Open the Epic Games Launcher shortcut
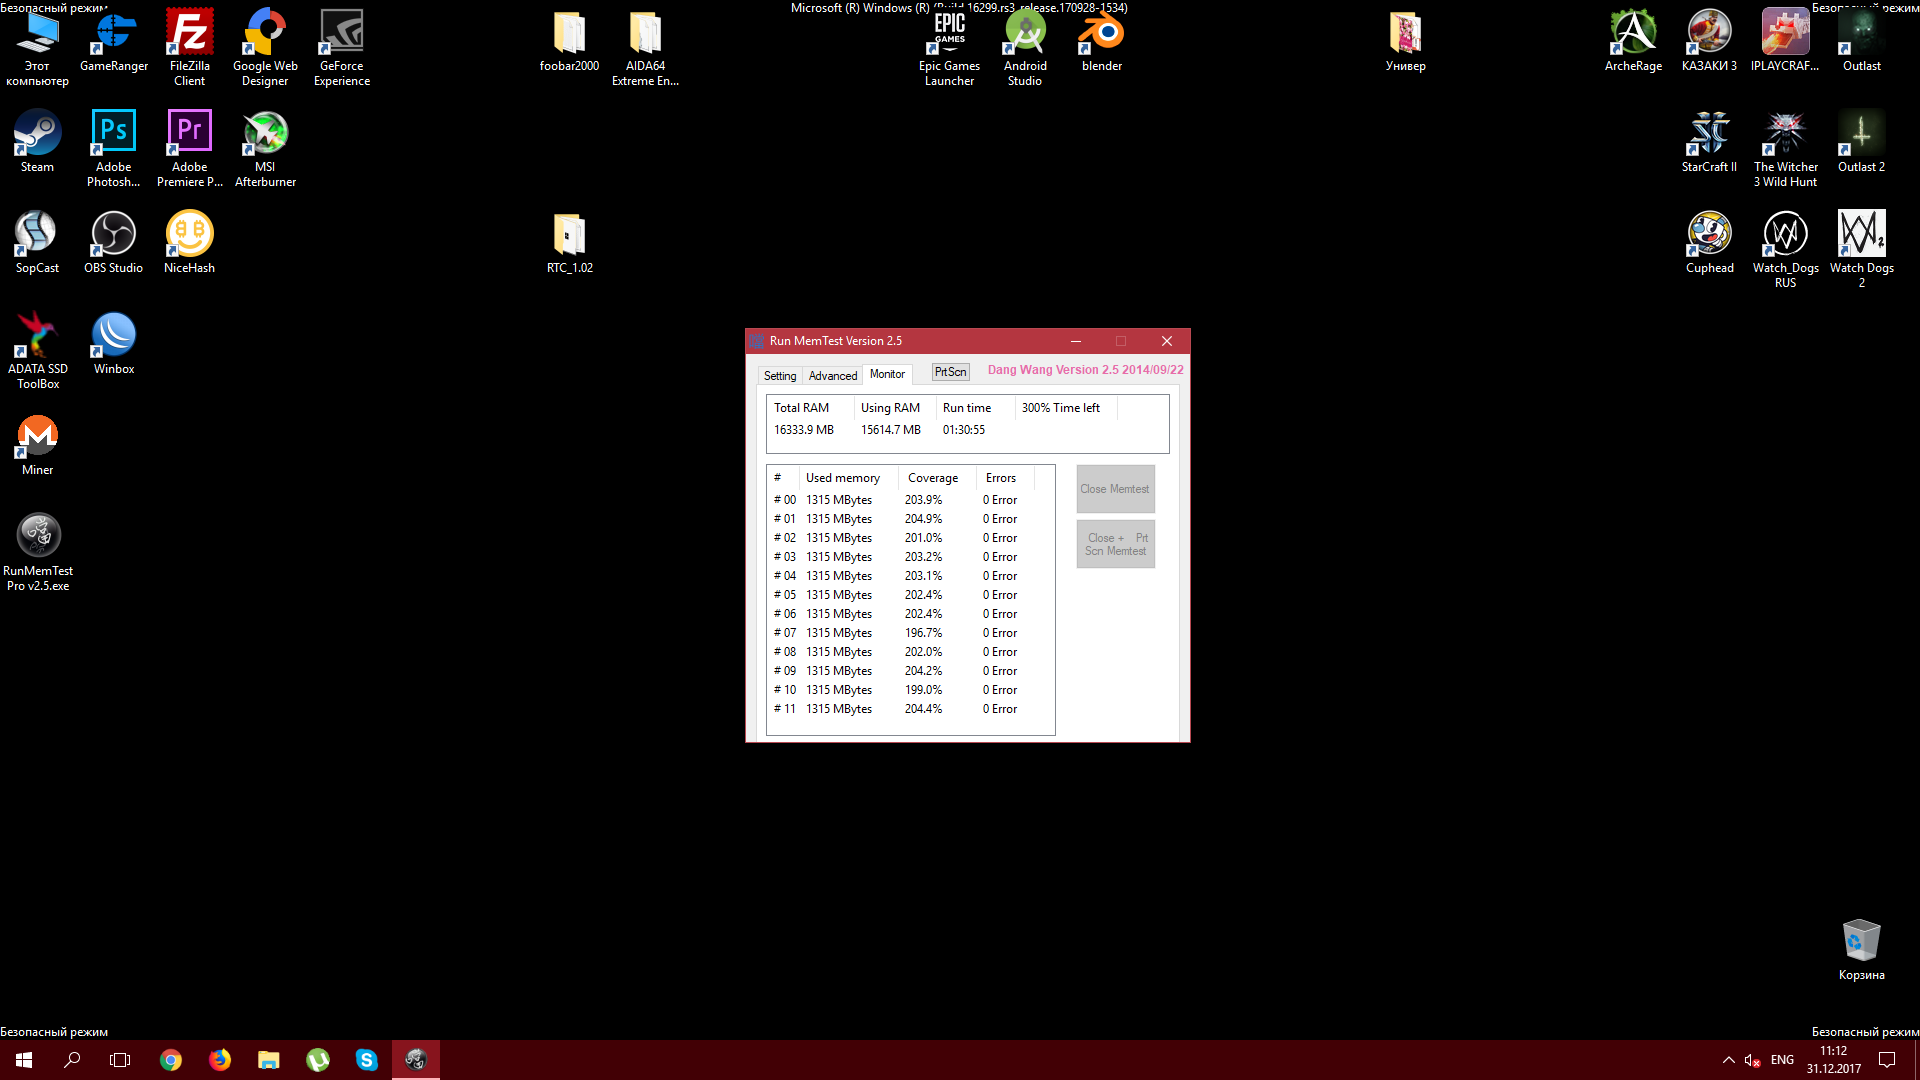This screenshot has height=1080, width=1920. (949, 34)
